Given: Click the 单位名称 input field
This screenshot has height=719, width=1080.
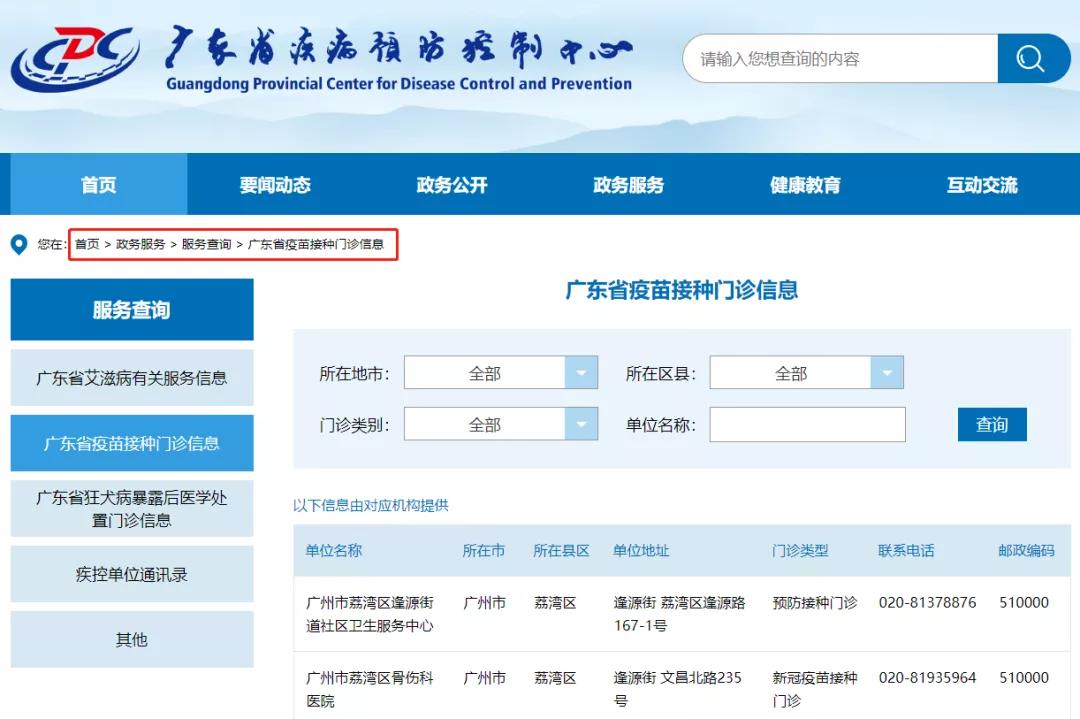Looking at the screenshot, I should point(805,424).
